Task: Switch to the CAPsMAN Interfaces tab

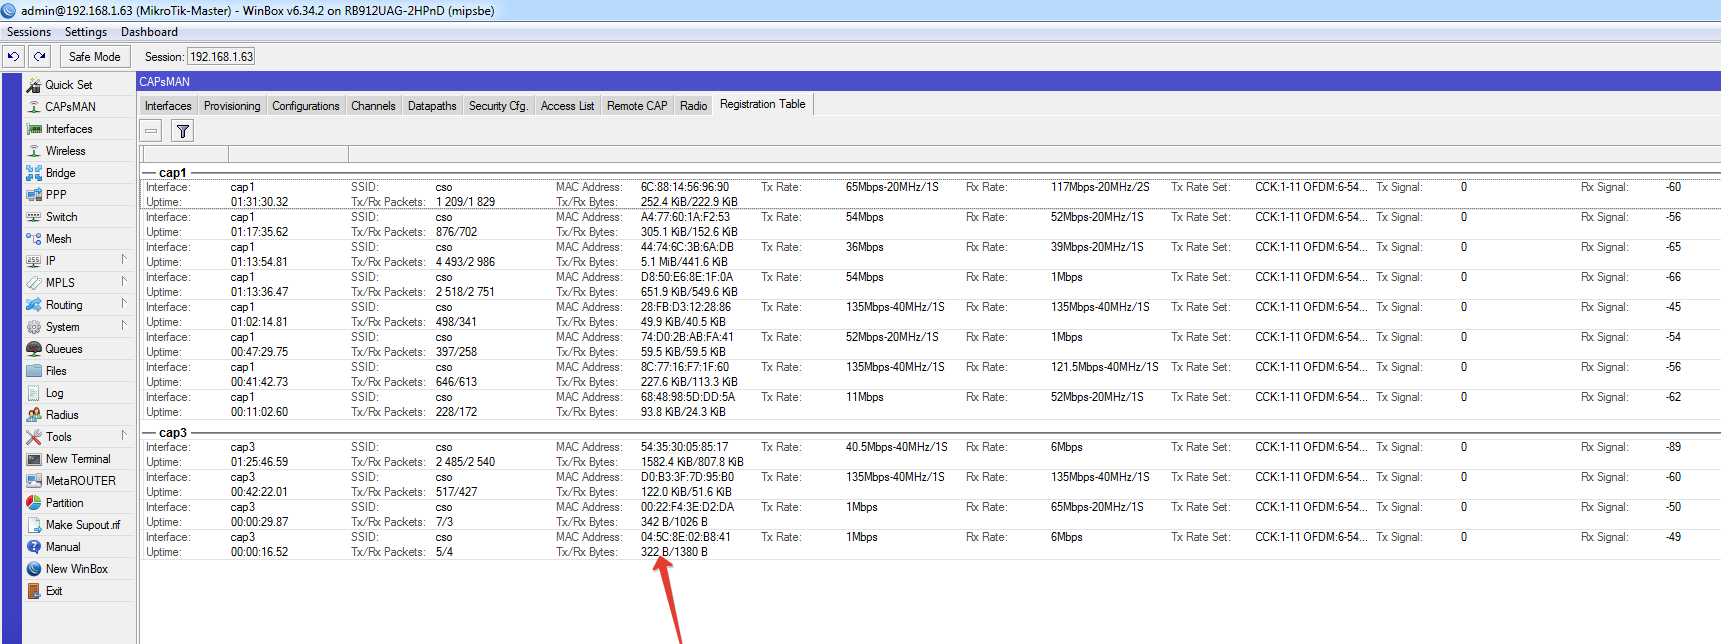Action: 168,106
